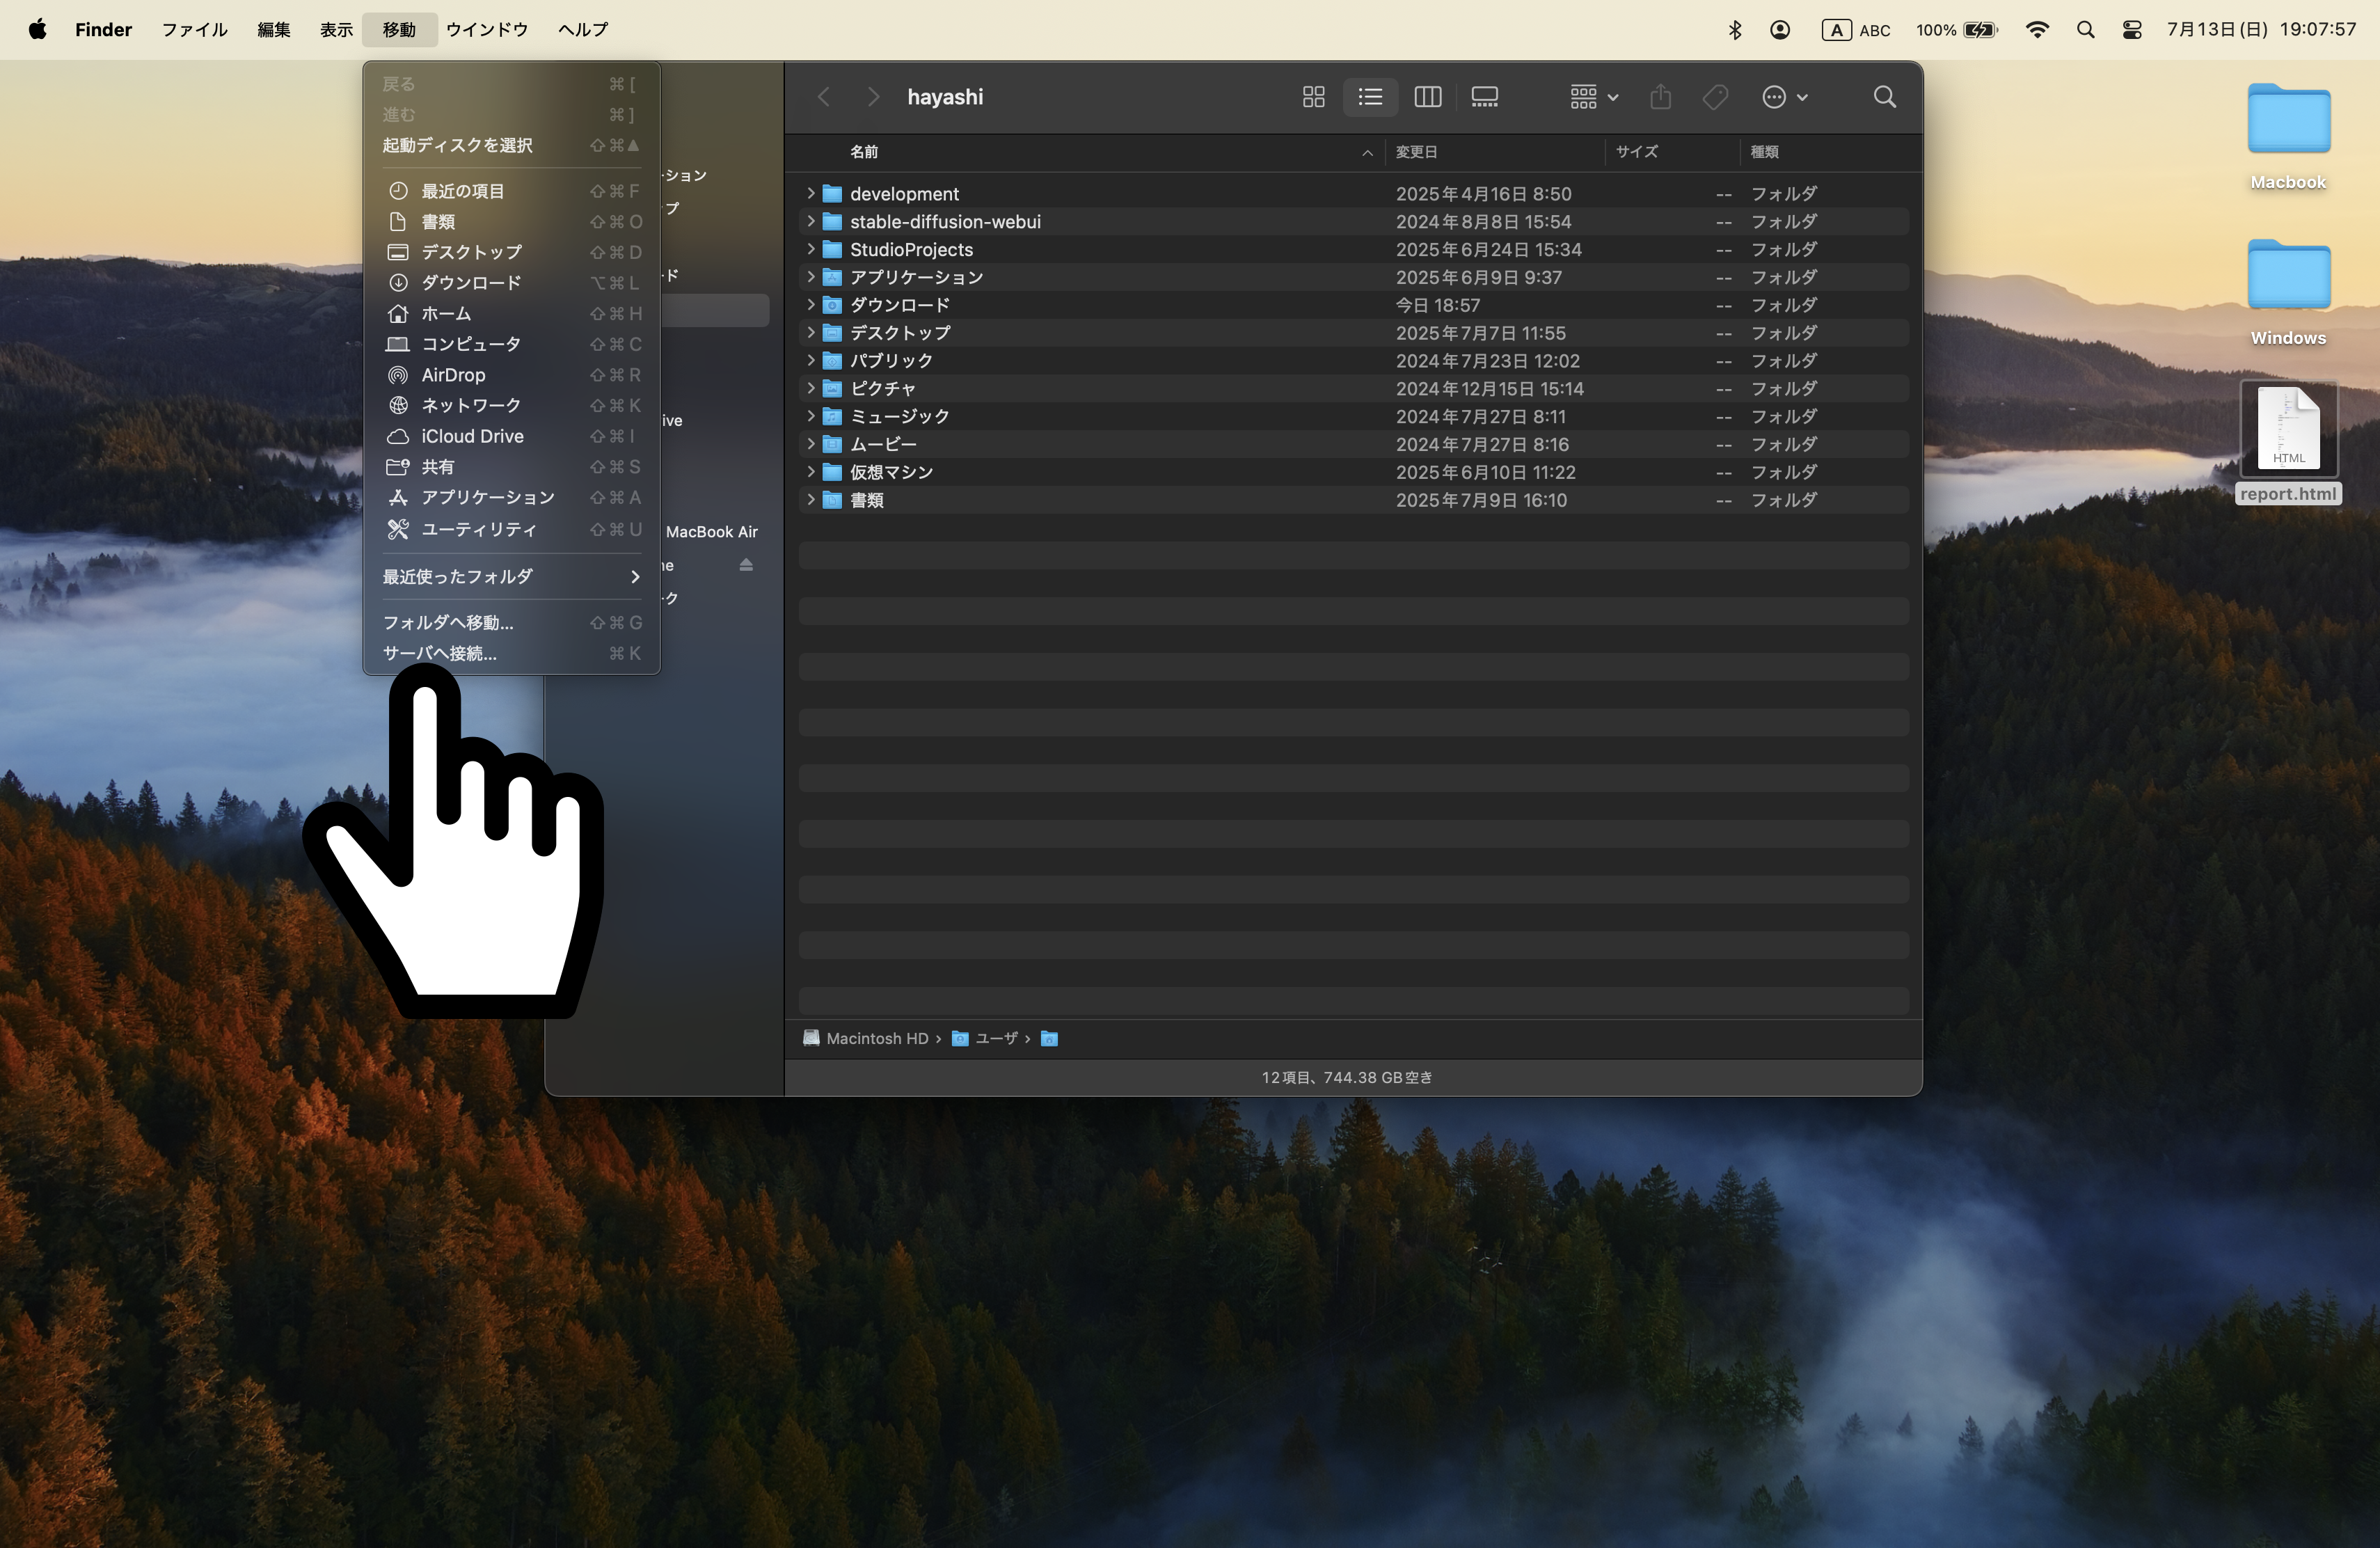The height and width of the screenshot is (1548, 2380).
Task: Toggle the list view button
Action: pos(1370,97)
